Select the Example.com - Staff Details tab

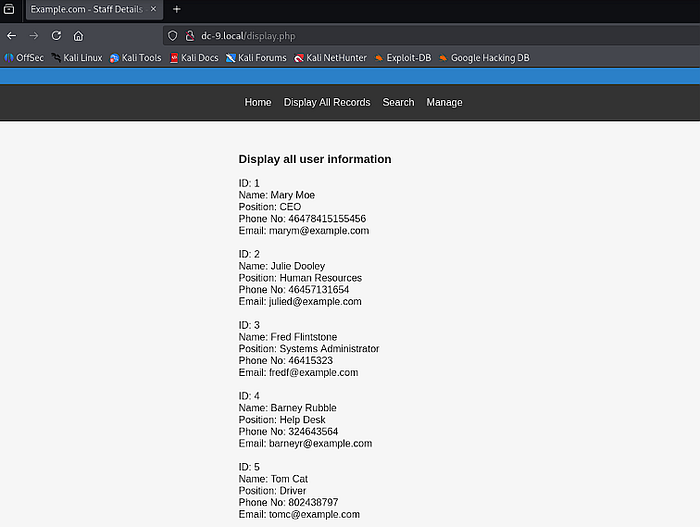click(94, 9)
